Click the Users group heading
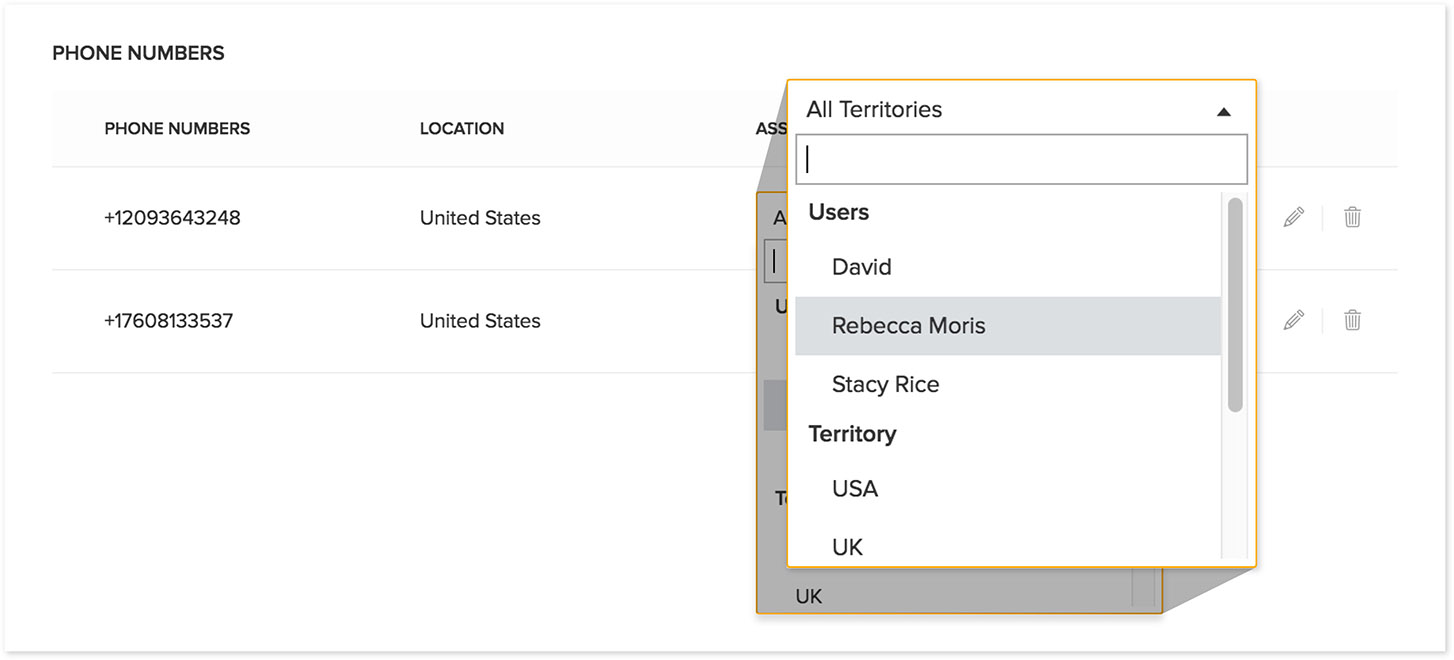 pyautogui.click(x=838, y=212)
